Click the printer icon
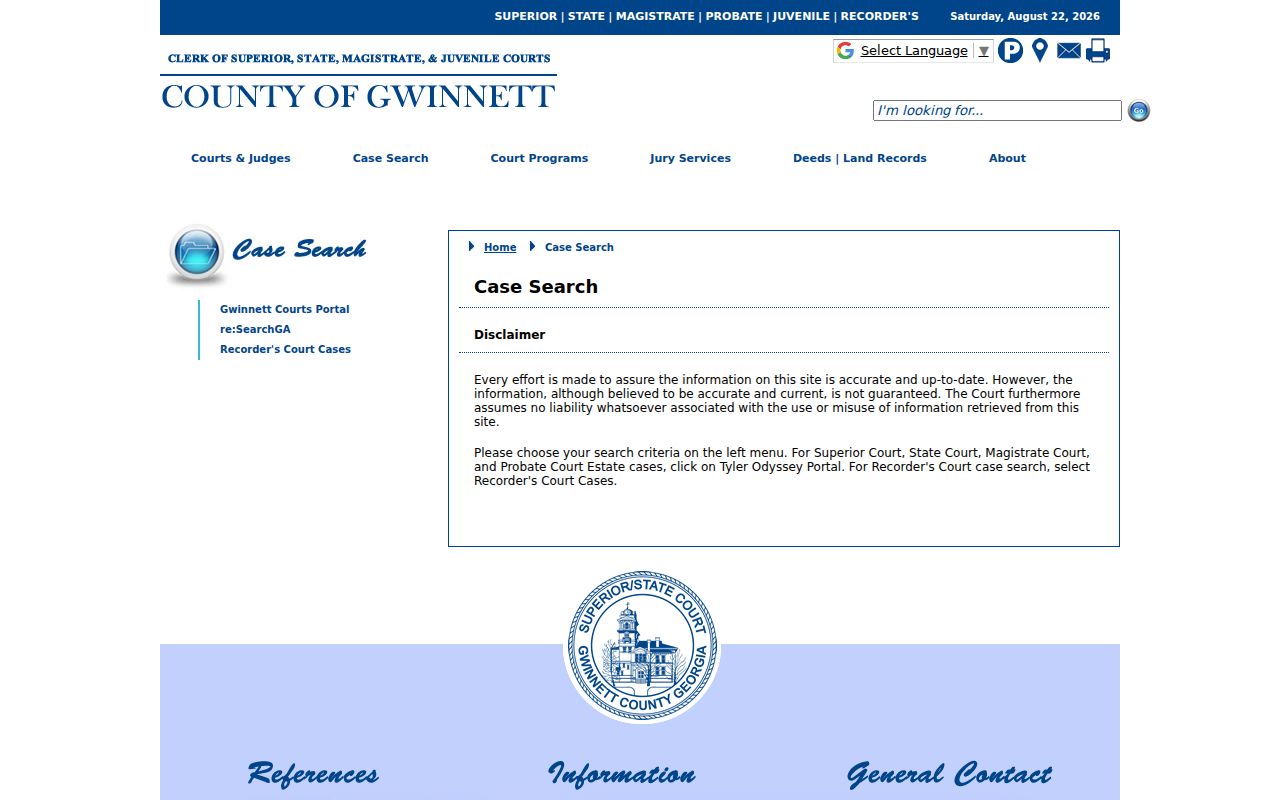Screen dimensions: 1280x800 [1098, 50]
